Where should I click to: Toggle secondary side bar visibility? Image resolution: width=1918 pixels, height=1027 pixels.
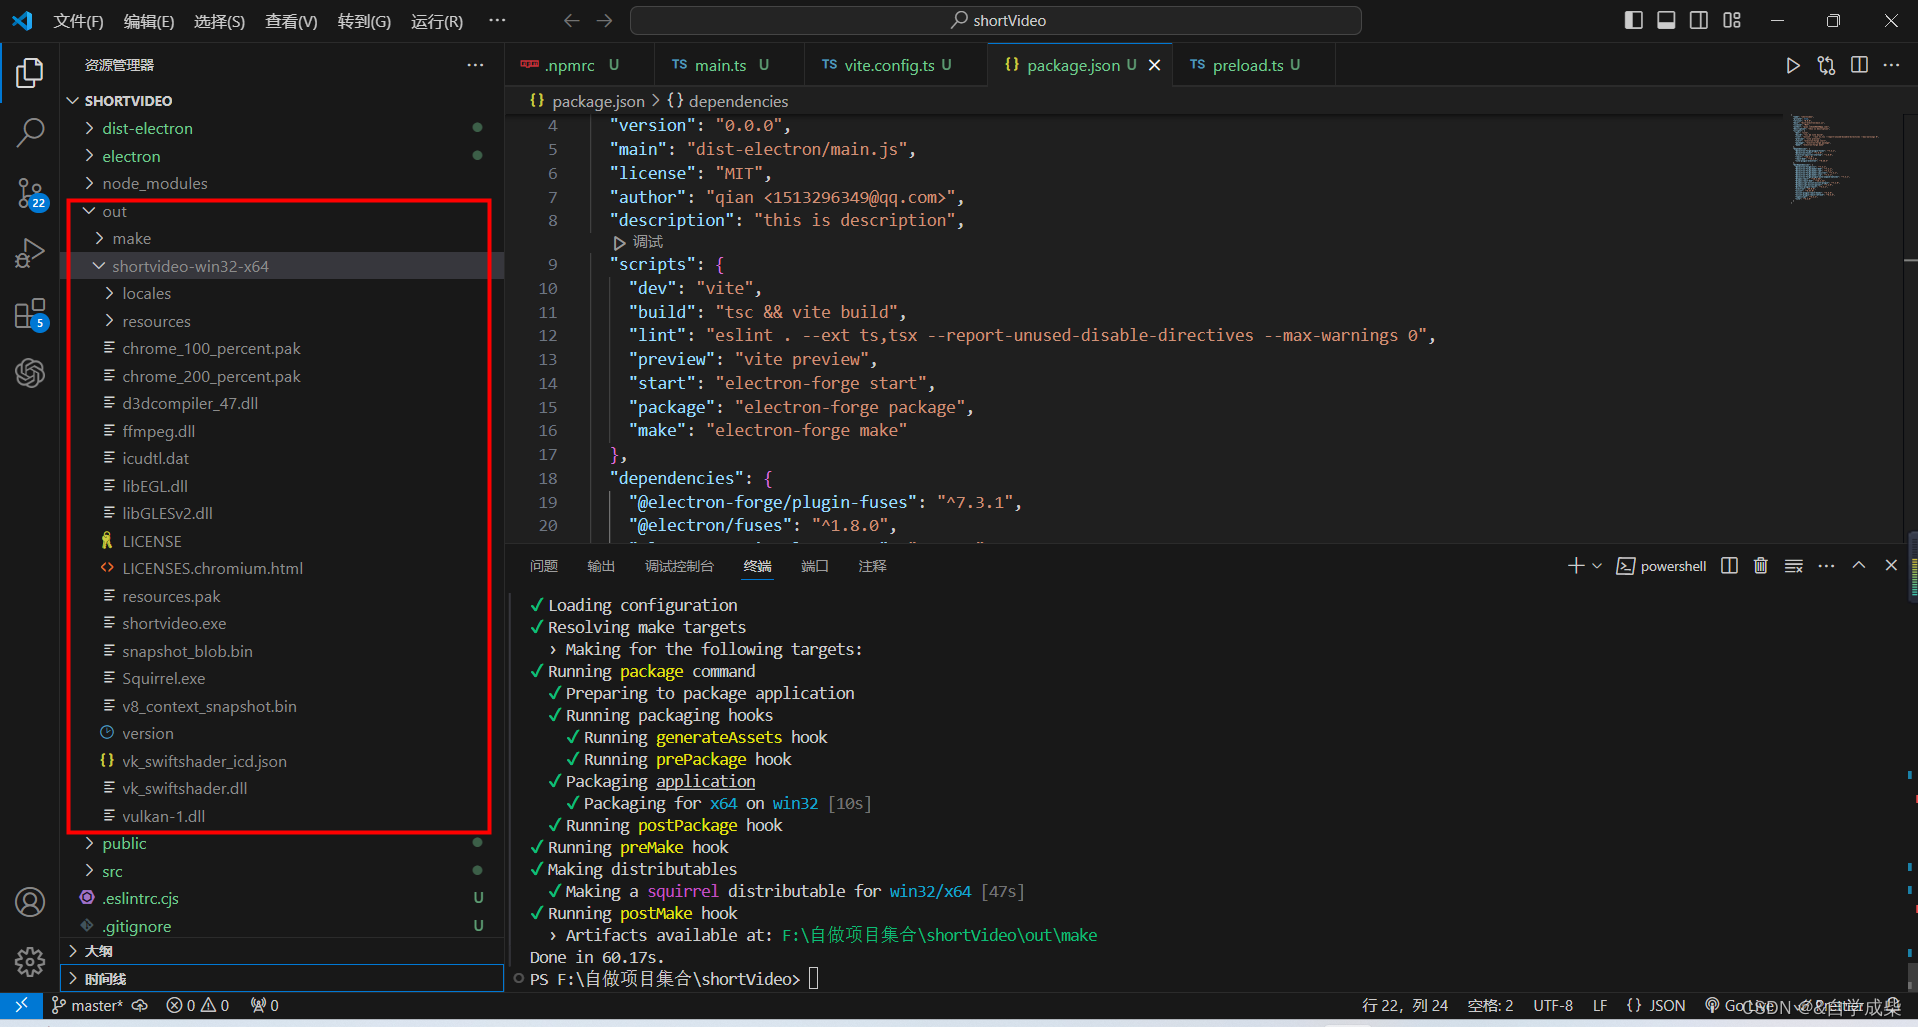tap(1699, 20)
